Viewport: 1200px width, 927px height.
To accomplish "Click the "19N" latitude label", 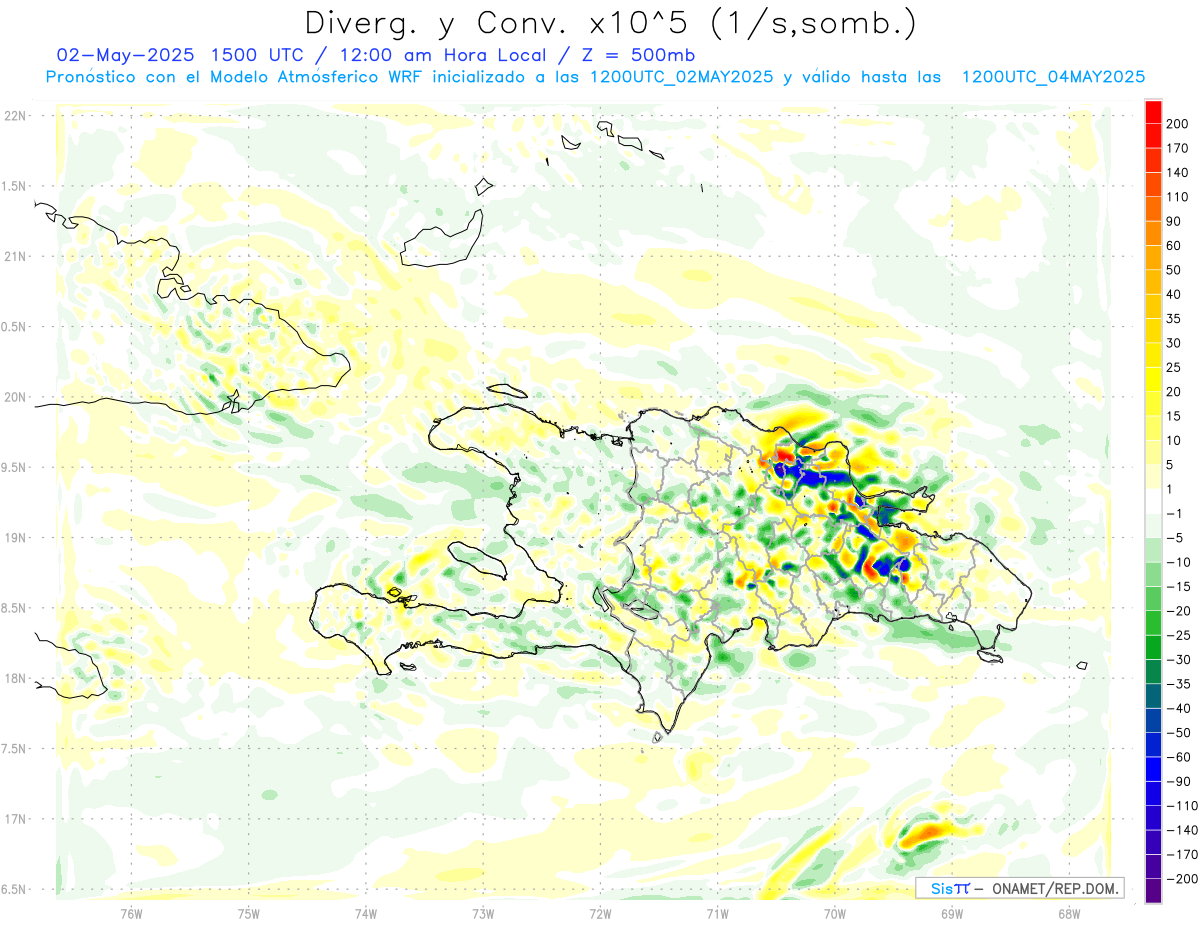I will [15, 538].
